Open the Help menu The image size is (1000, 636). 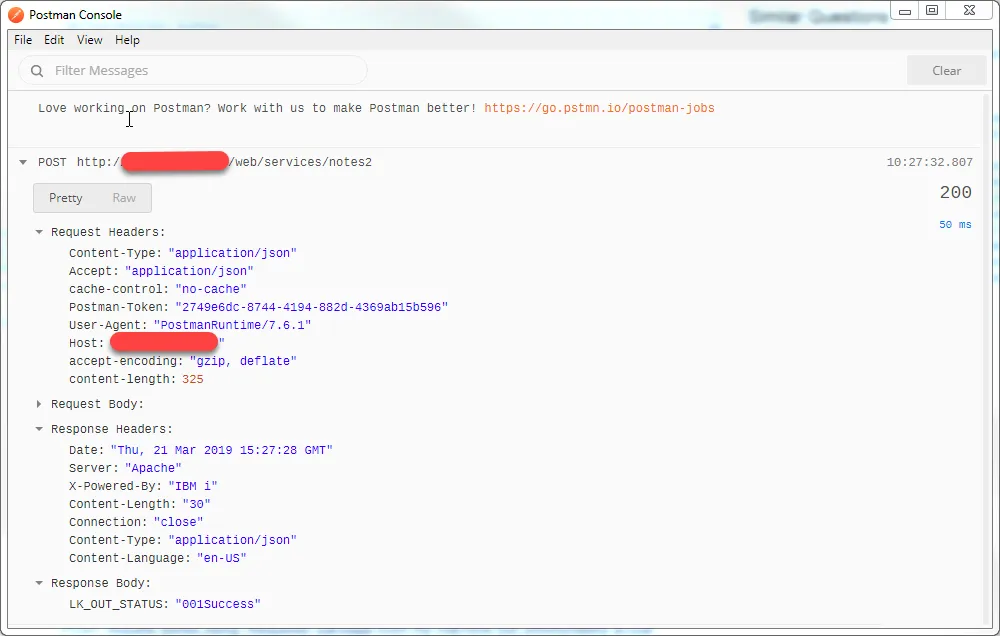pyautogui.click(x=128, y=40)
